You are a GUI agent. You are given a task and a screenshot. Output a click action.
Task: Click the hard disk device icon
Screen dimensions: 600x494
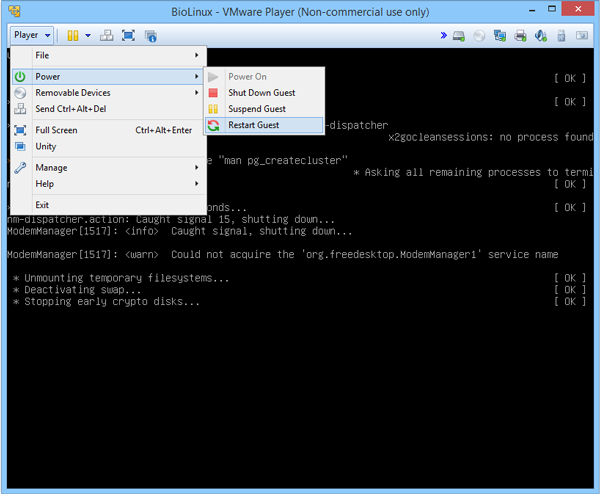coord(459,36)
